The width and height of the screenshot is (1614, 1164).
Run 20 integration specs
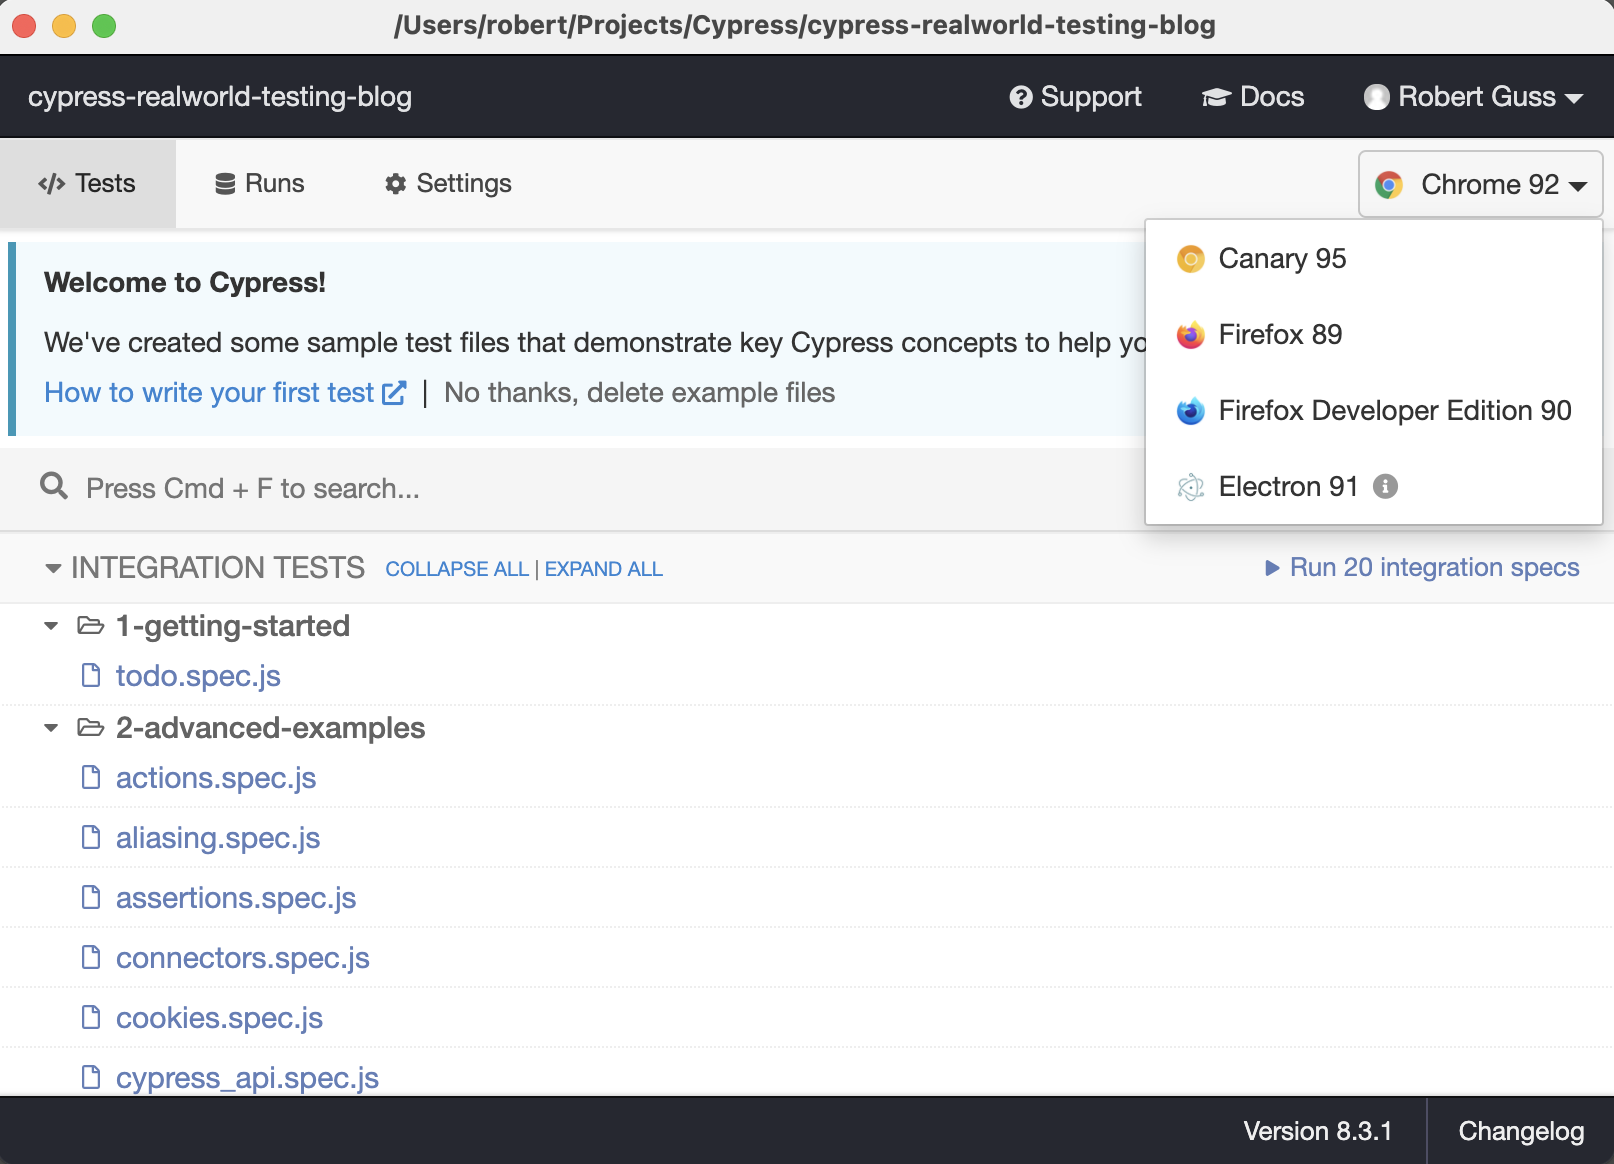1422,568
